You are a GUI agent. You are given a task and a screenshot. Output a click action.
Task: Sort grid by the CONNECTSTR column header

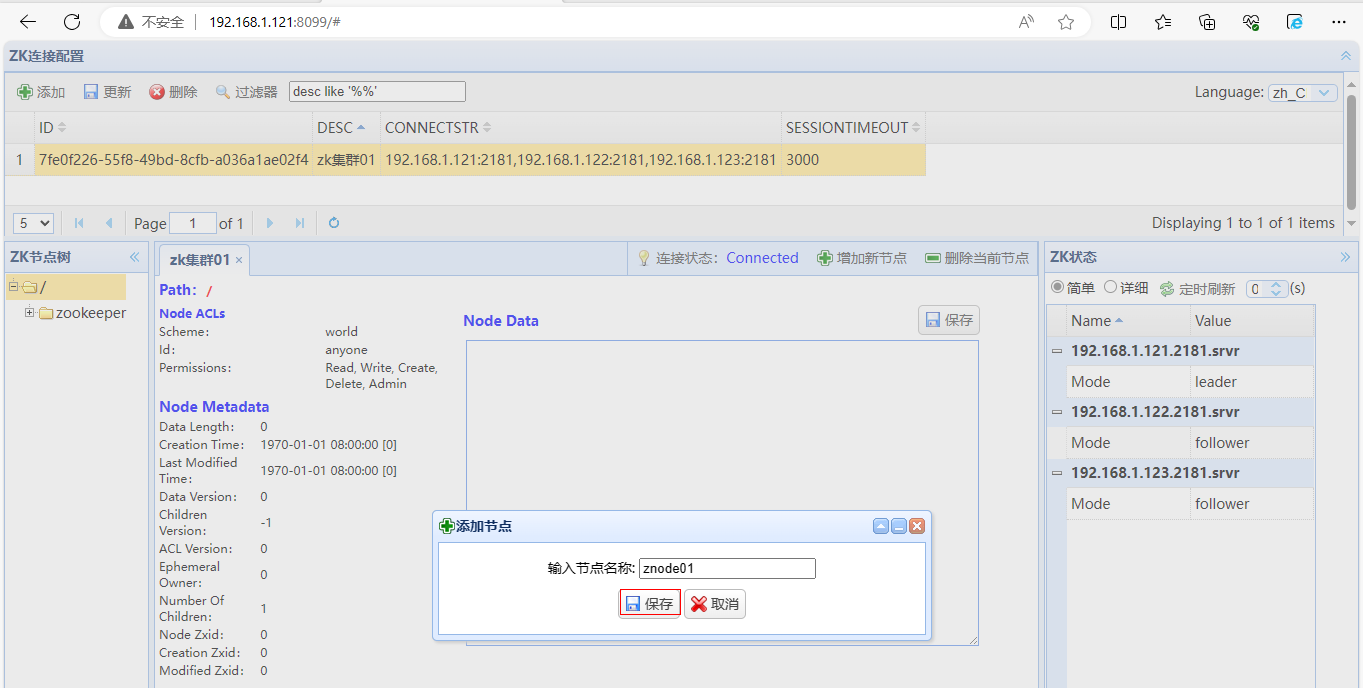click(x=432, y=128)
